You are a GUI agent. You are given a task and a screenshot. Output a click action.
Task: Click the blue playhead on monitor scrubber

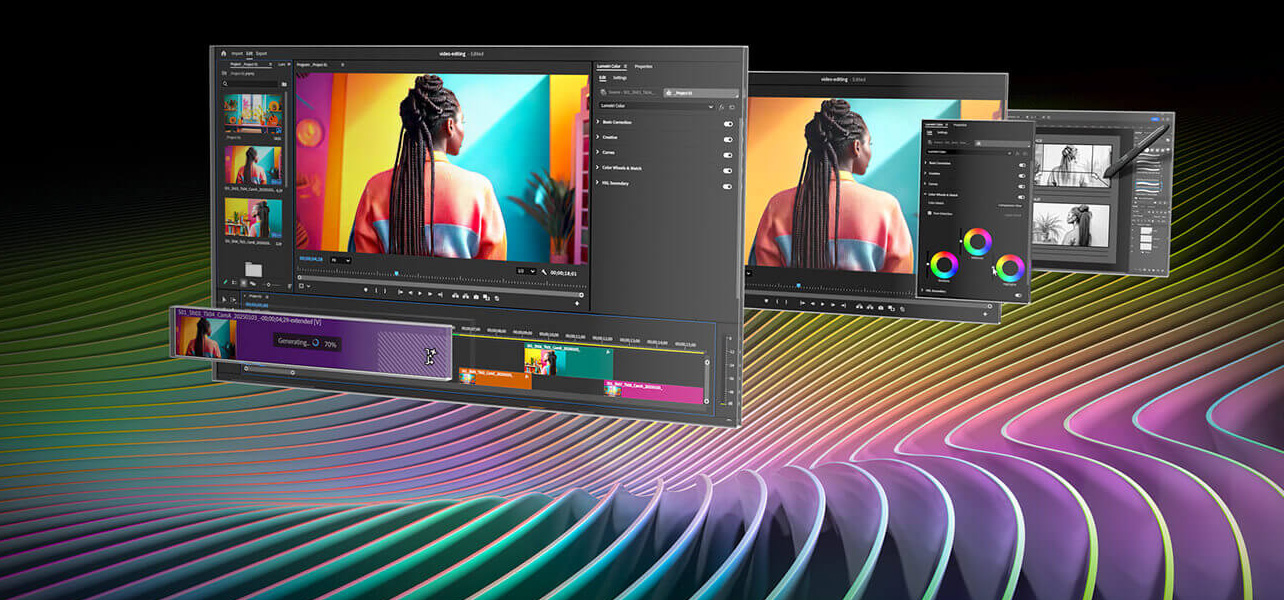click(396, 273)
